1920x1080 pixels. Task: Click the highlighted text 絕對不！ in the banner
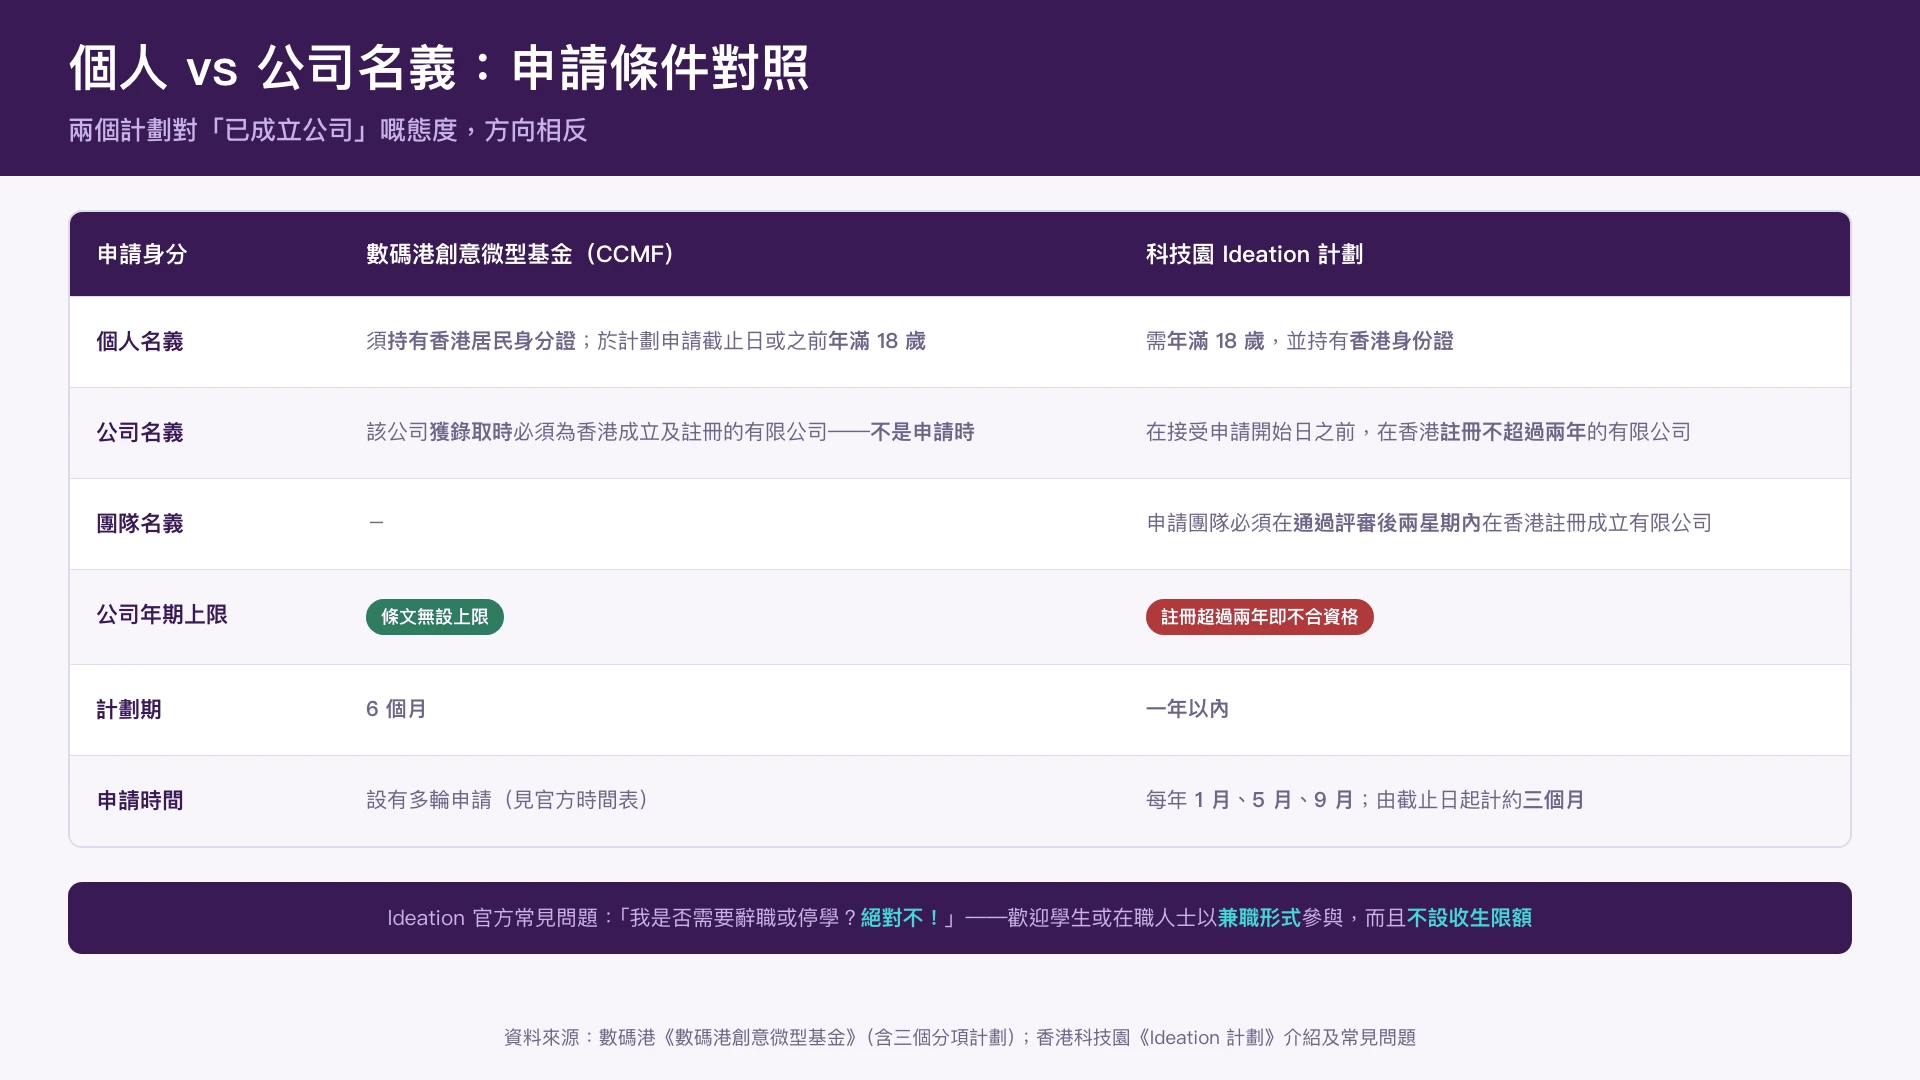point(901,918)
